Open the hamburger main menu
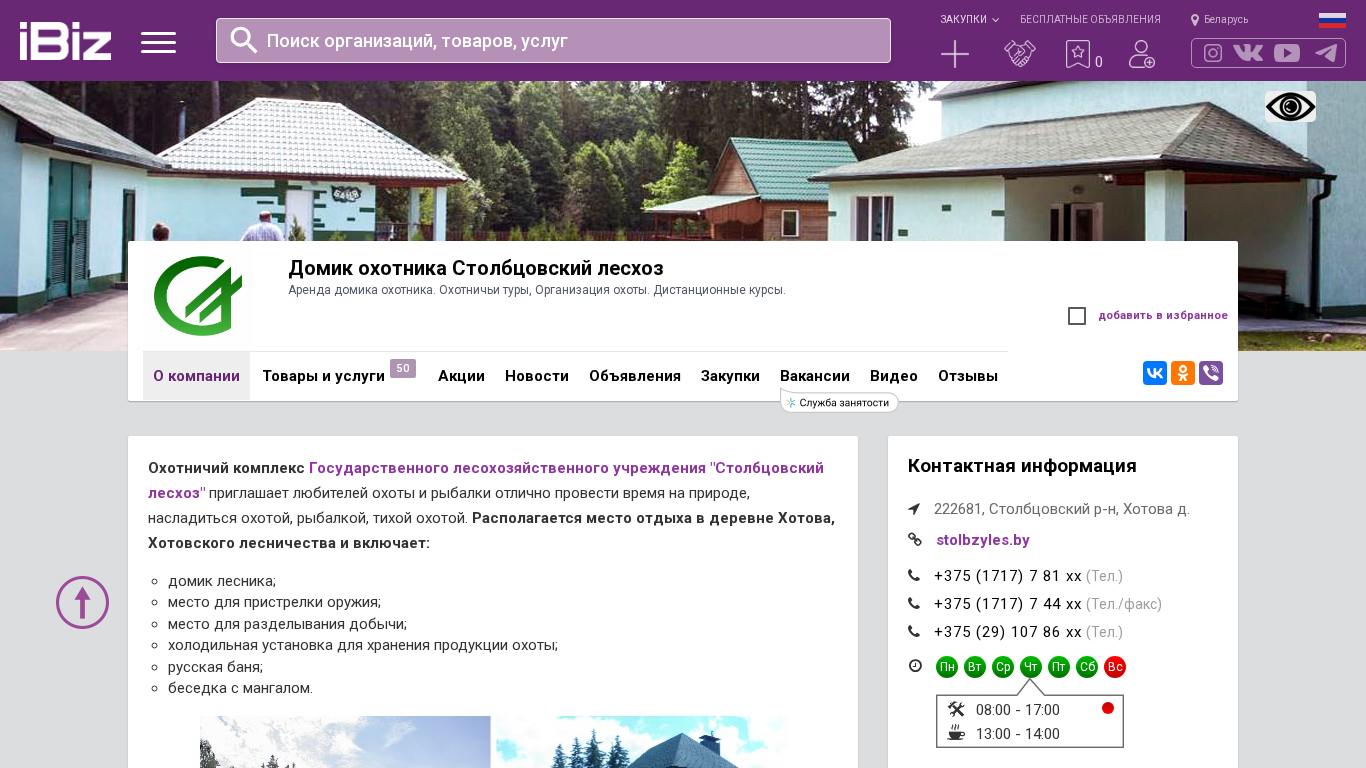The image size is (1366, 768). [158, 42]
